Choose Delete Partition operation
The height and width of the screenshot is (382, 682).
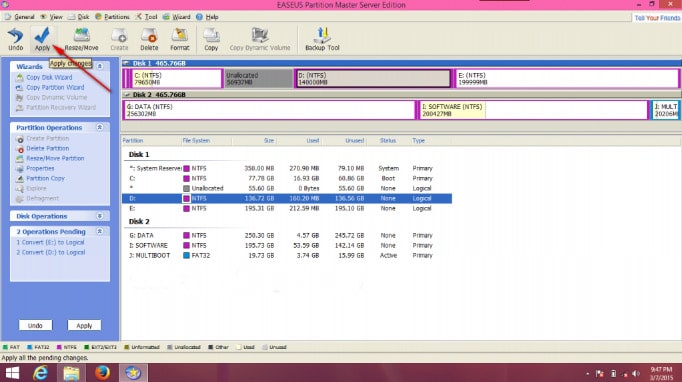pos(47,148)
